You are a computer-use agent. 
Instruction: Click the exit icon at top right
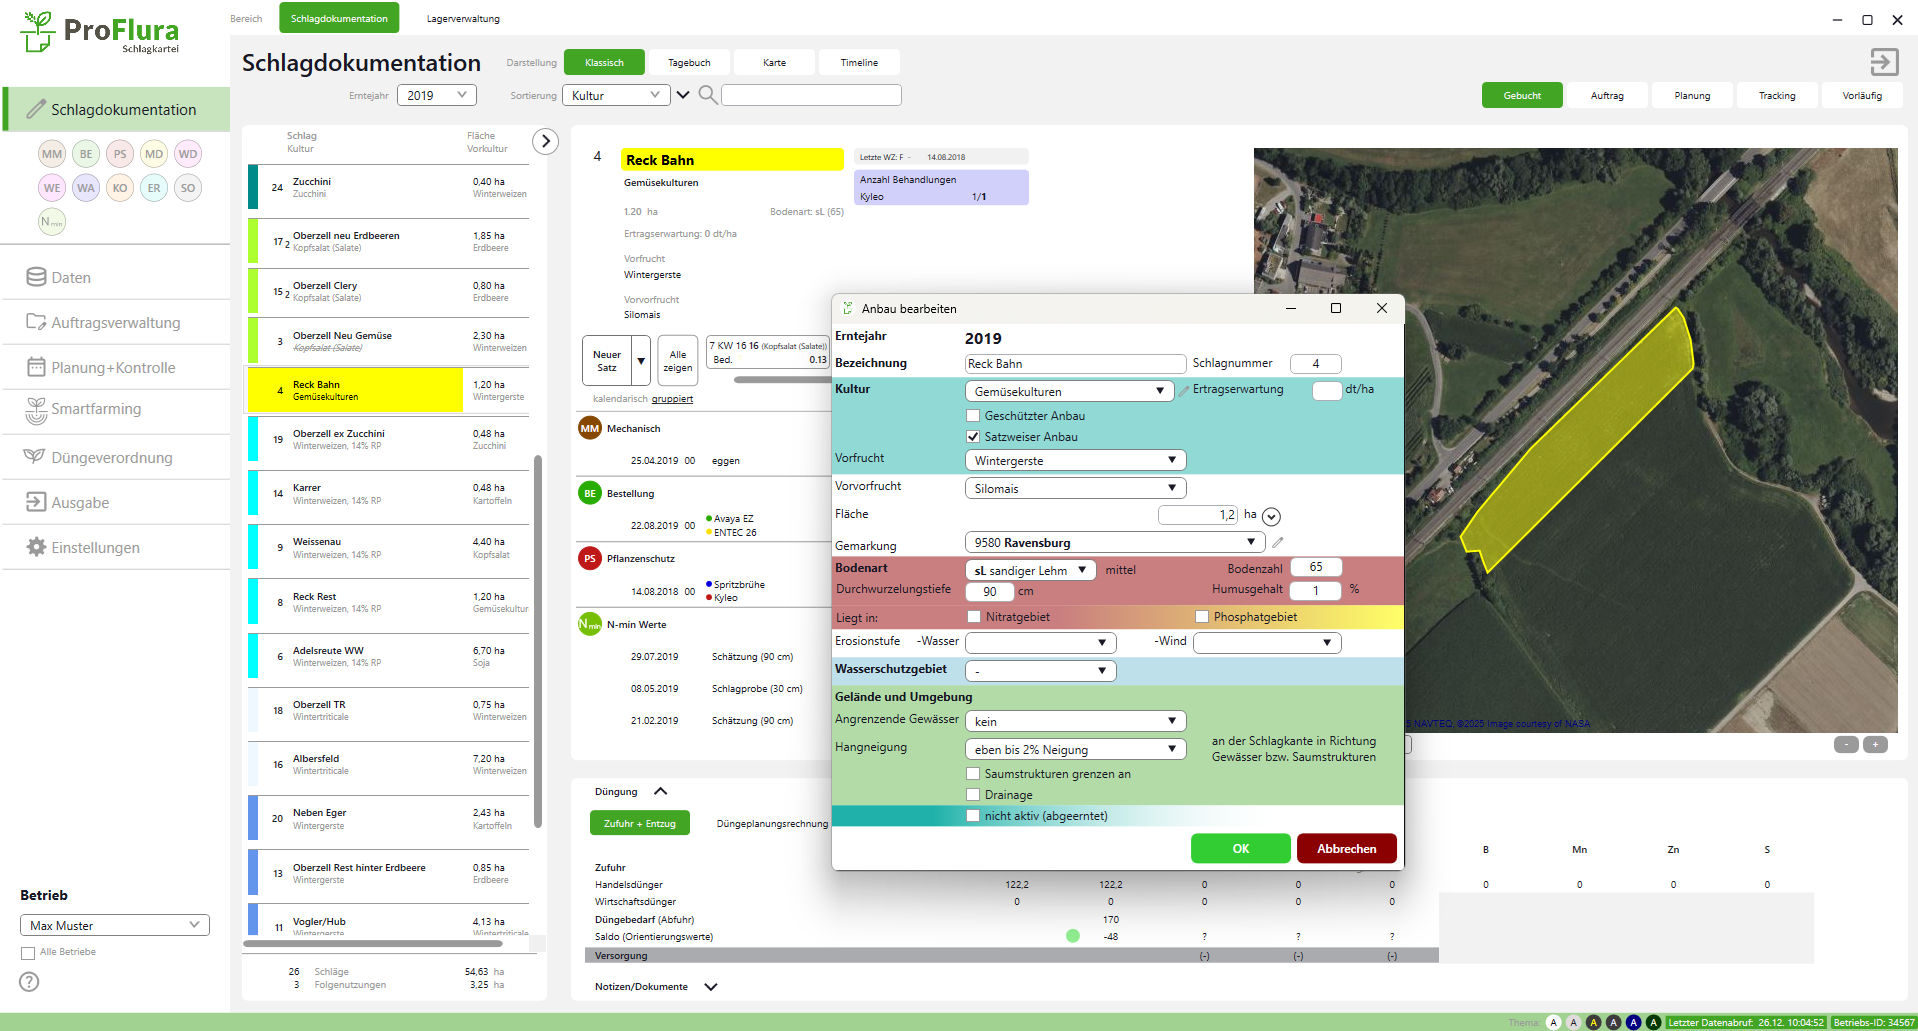click(x=1884, y=62)
